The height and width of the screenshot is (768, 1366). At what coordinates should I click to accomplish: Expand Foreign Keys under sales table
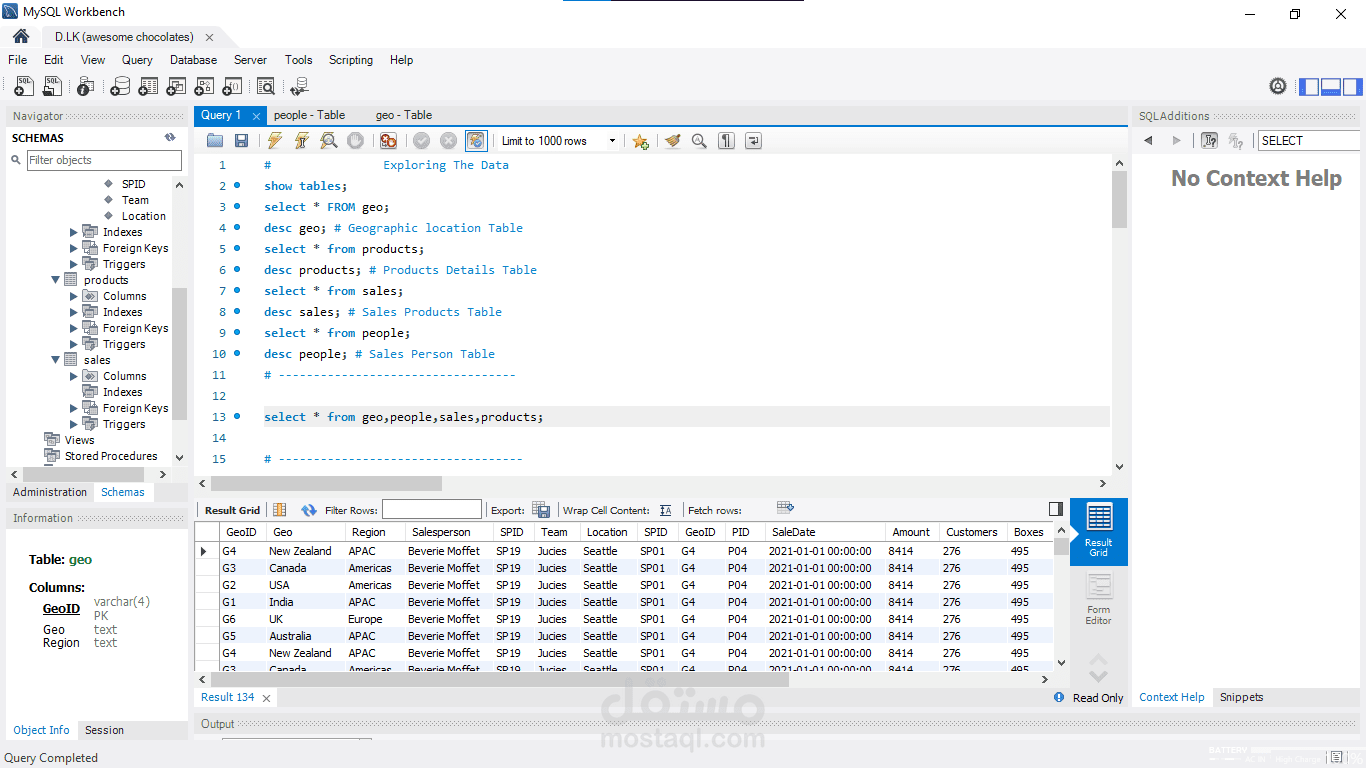click(x=74, y=408)
